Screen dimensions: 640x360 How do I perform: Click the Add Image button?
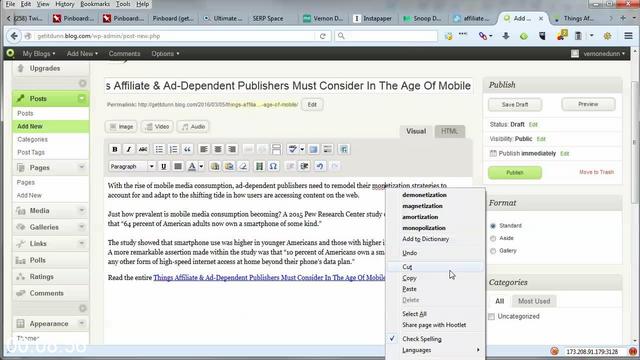coord(121,127)
